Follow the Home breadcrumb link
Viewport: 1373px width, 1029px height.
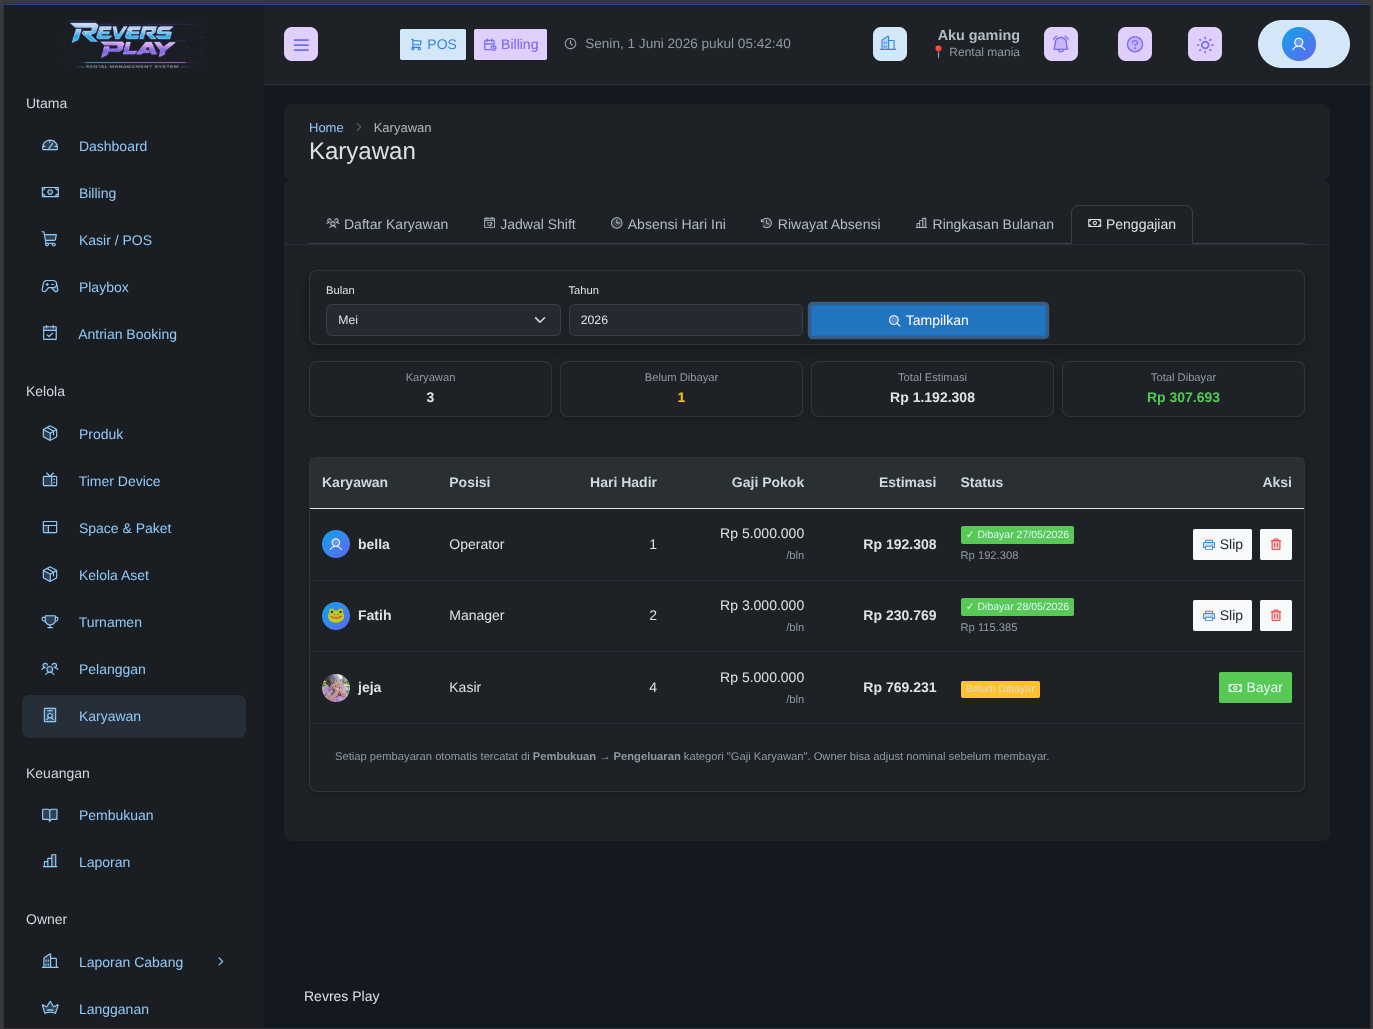click(326, 127)
